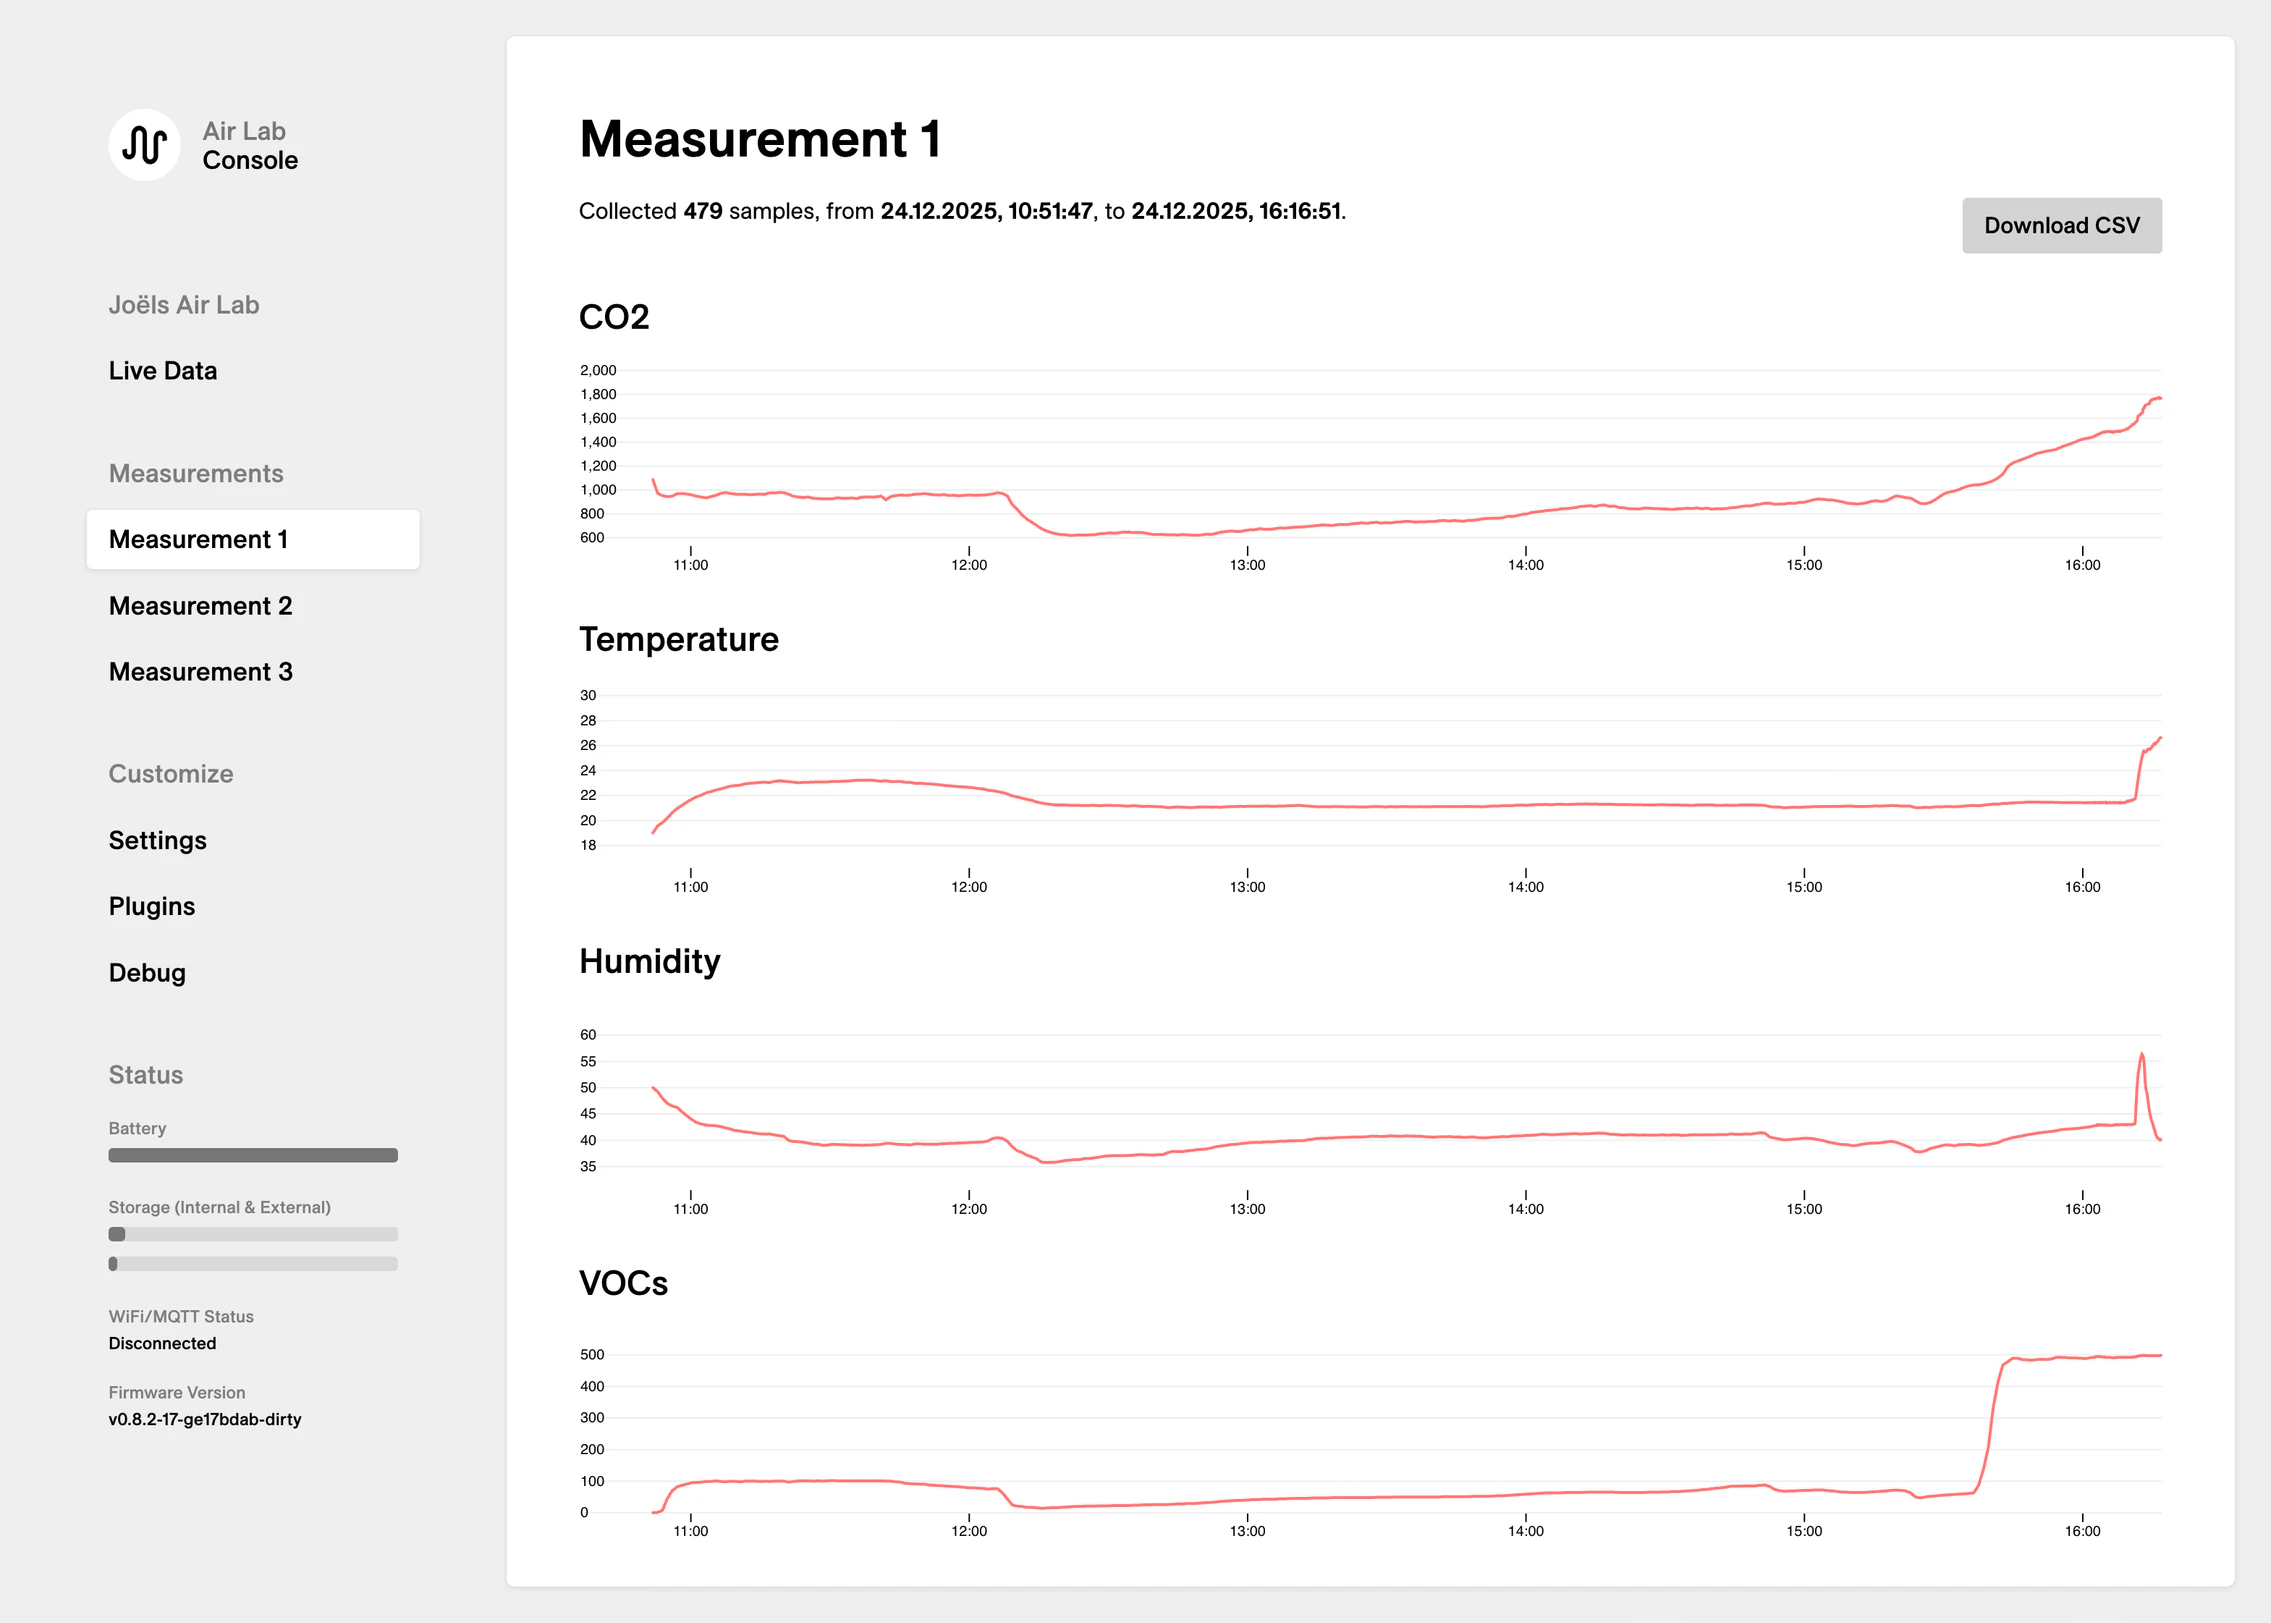
Task: Switch to Measurement 3
Action: pyautogui.click(x=200, y=671)
